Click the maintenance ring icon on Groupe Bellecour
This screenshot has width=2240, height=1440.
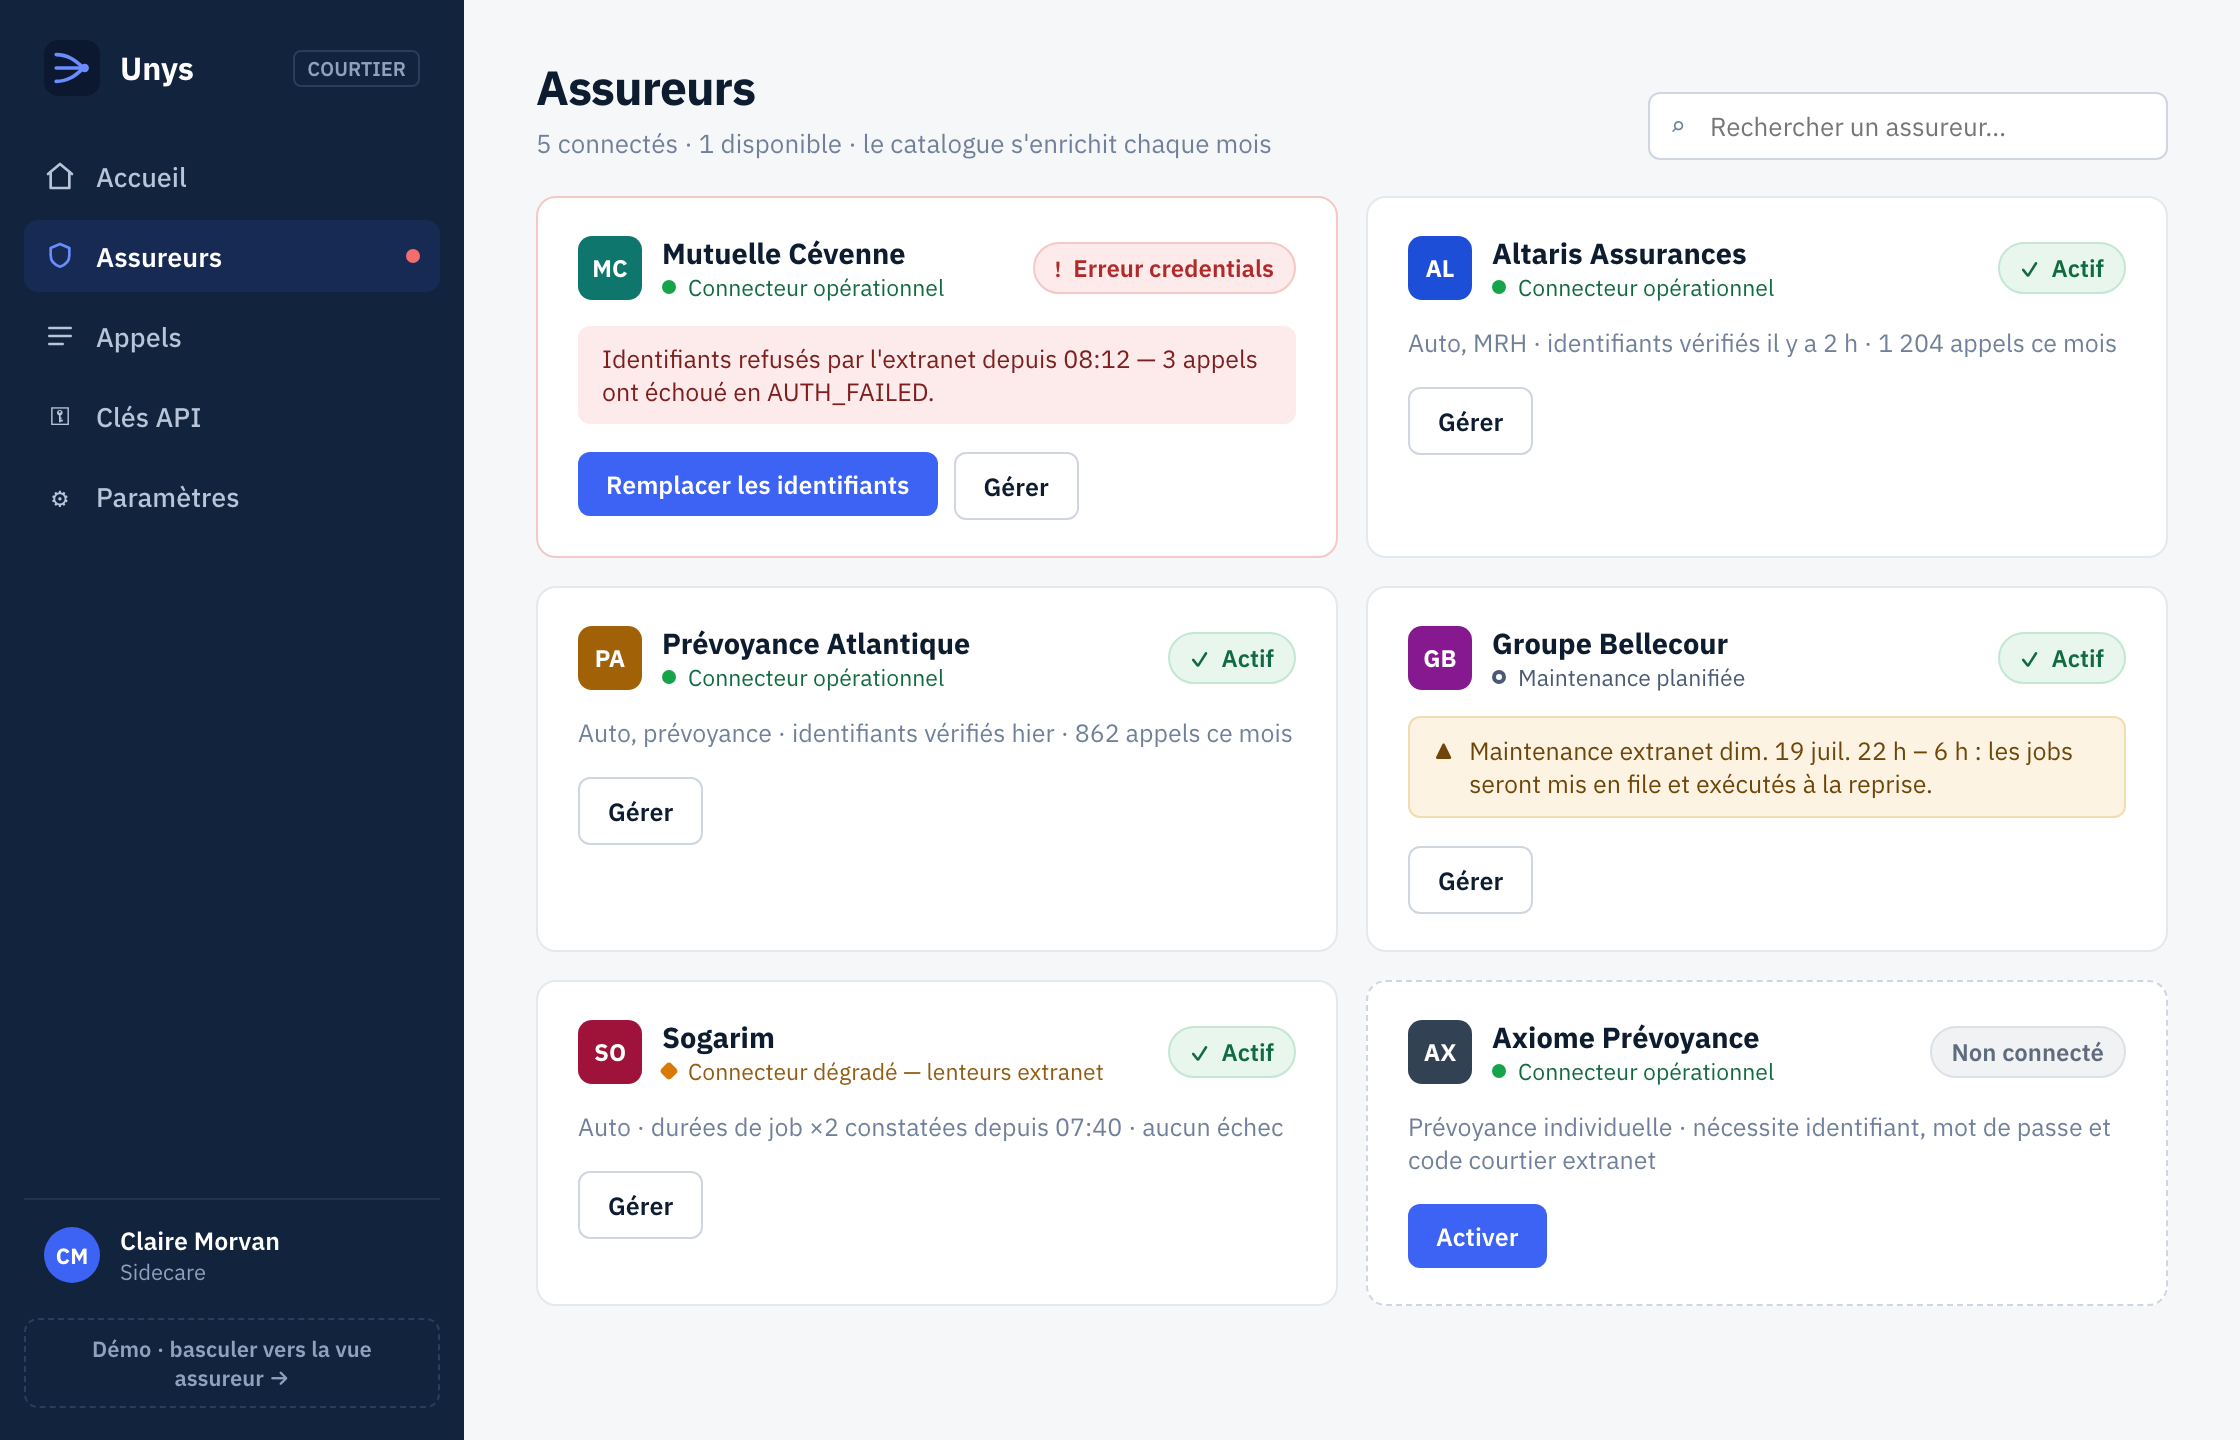point(1499,677)
